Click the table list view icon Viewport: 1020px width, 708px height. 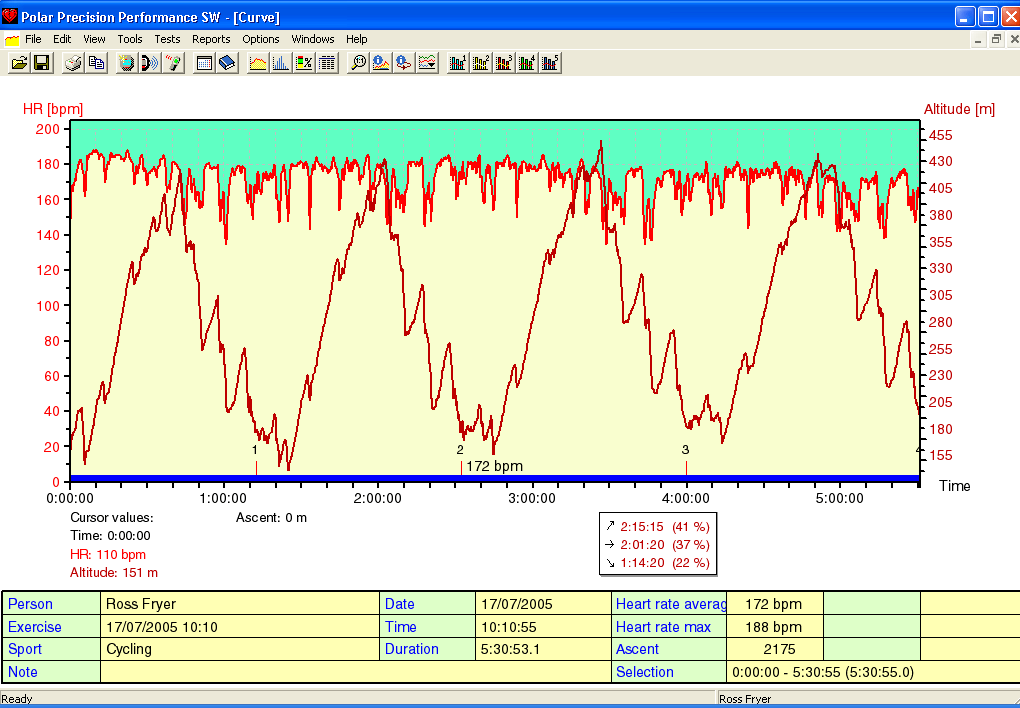coord(327,63)
